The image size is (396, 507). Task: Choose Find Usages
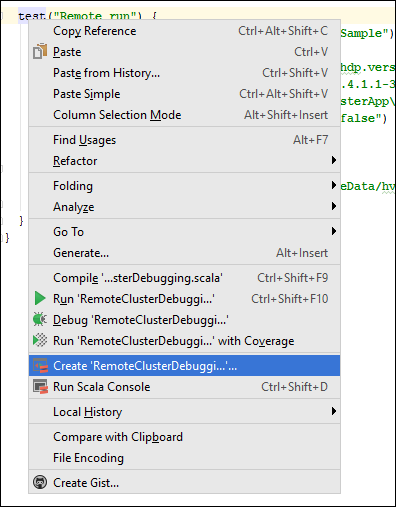point(184,140)
